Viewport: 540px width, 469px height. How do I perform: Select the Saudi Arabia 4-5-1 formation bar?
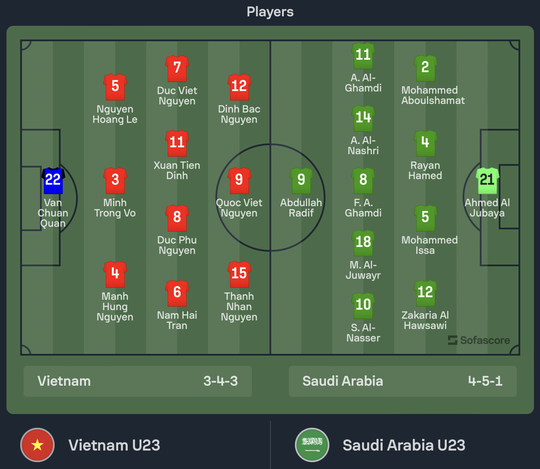coord(403,381)
